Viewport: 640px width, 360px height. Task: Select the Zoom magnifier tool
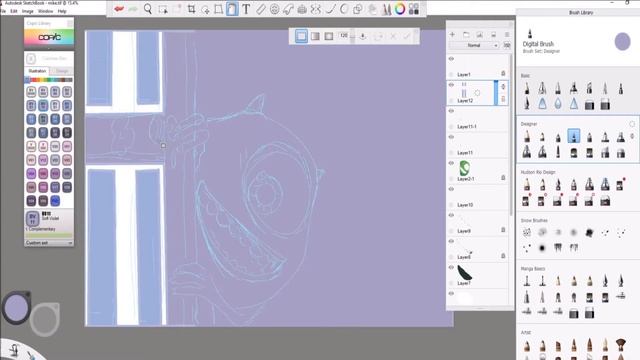click(147, 9)
